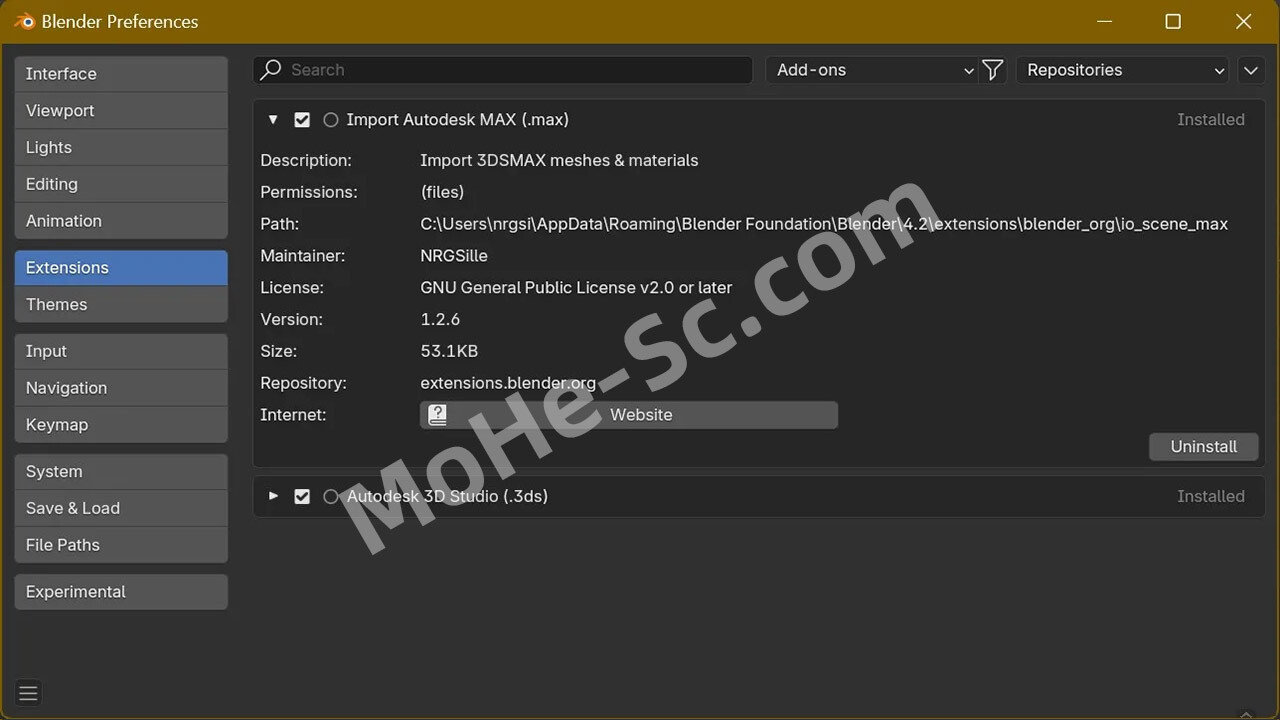Click the permissions value (files)
The height and width of the screenshot is (720, 1280).
click(442, 192)
